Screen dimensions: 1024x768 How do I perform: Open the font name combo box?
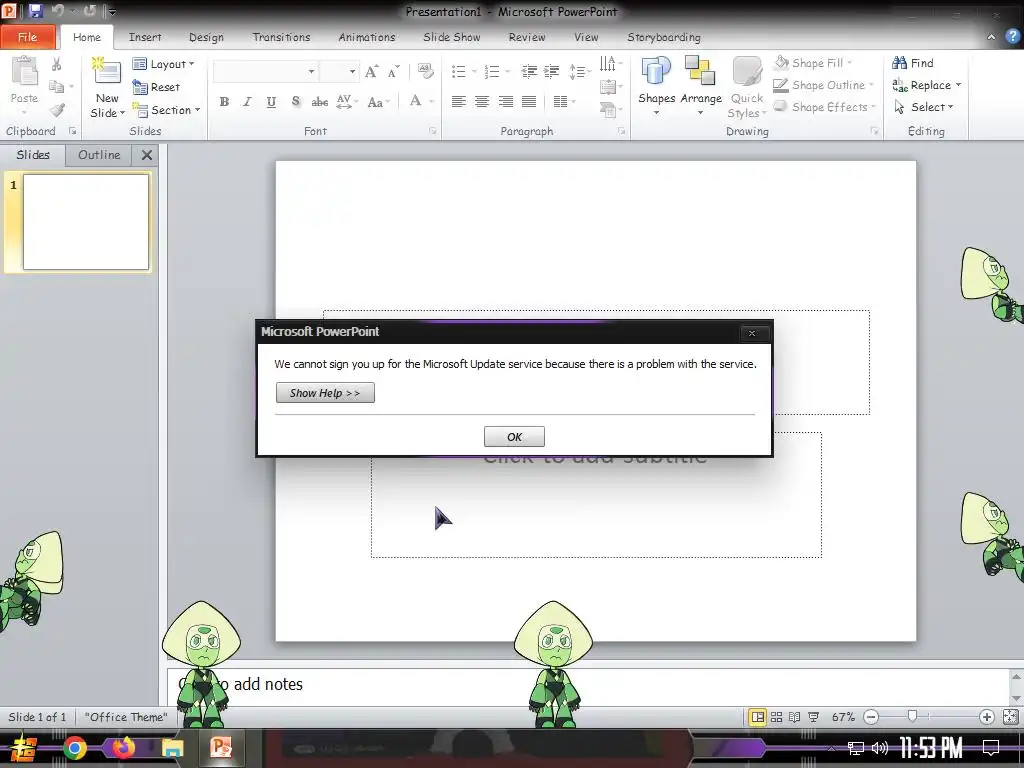(265, 71)
